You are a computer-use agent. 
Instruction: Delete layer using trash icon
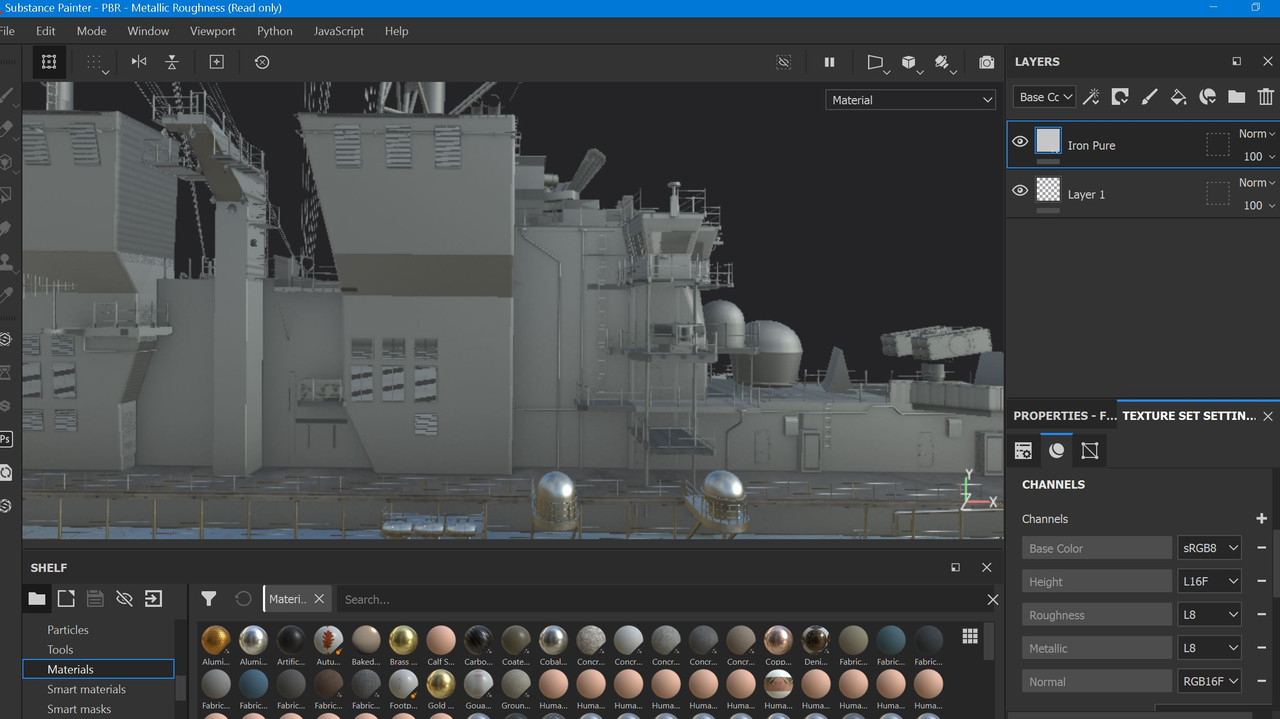click(1266, 97)
